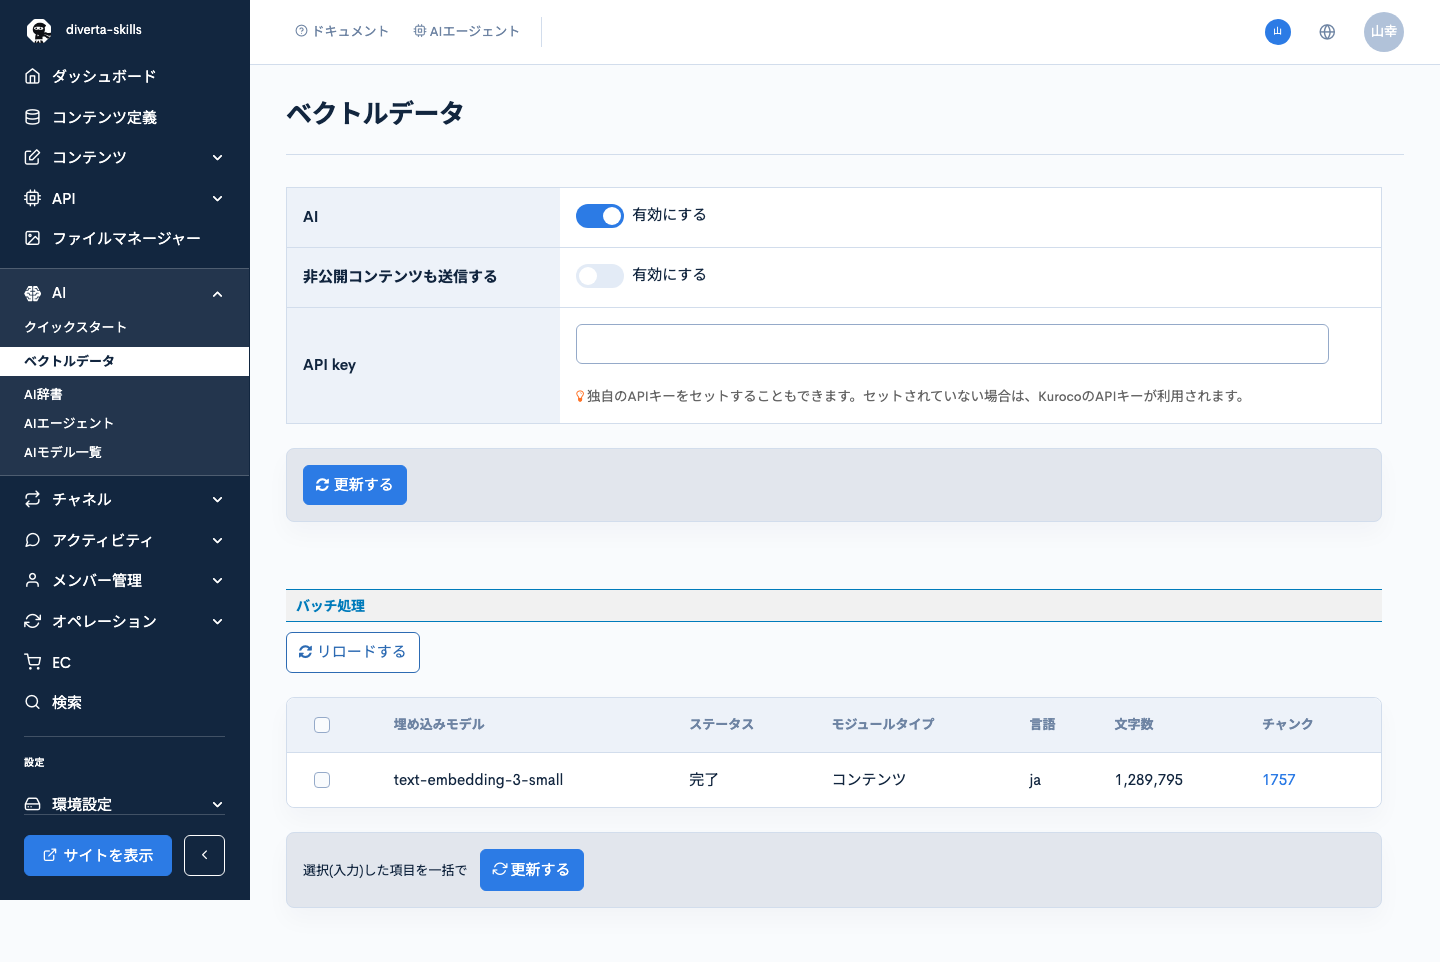This screenshot has width=1440, height=962.
Task: Click the 環境設定 drive icon
Action: tap(33, 804)
